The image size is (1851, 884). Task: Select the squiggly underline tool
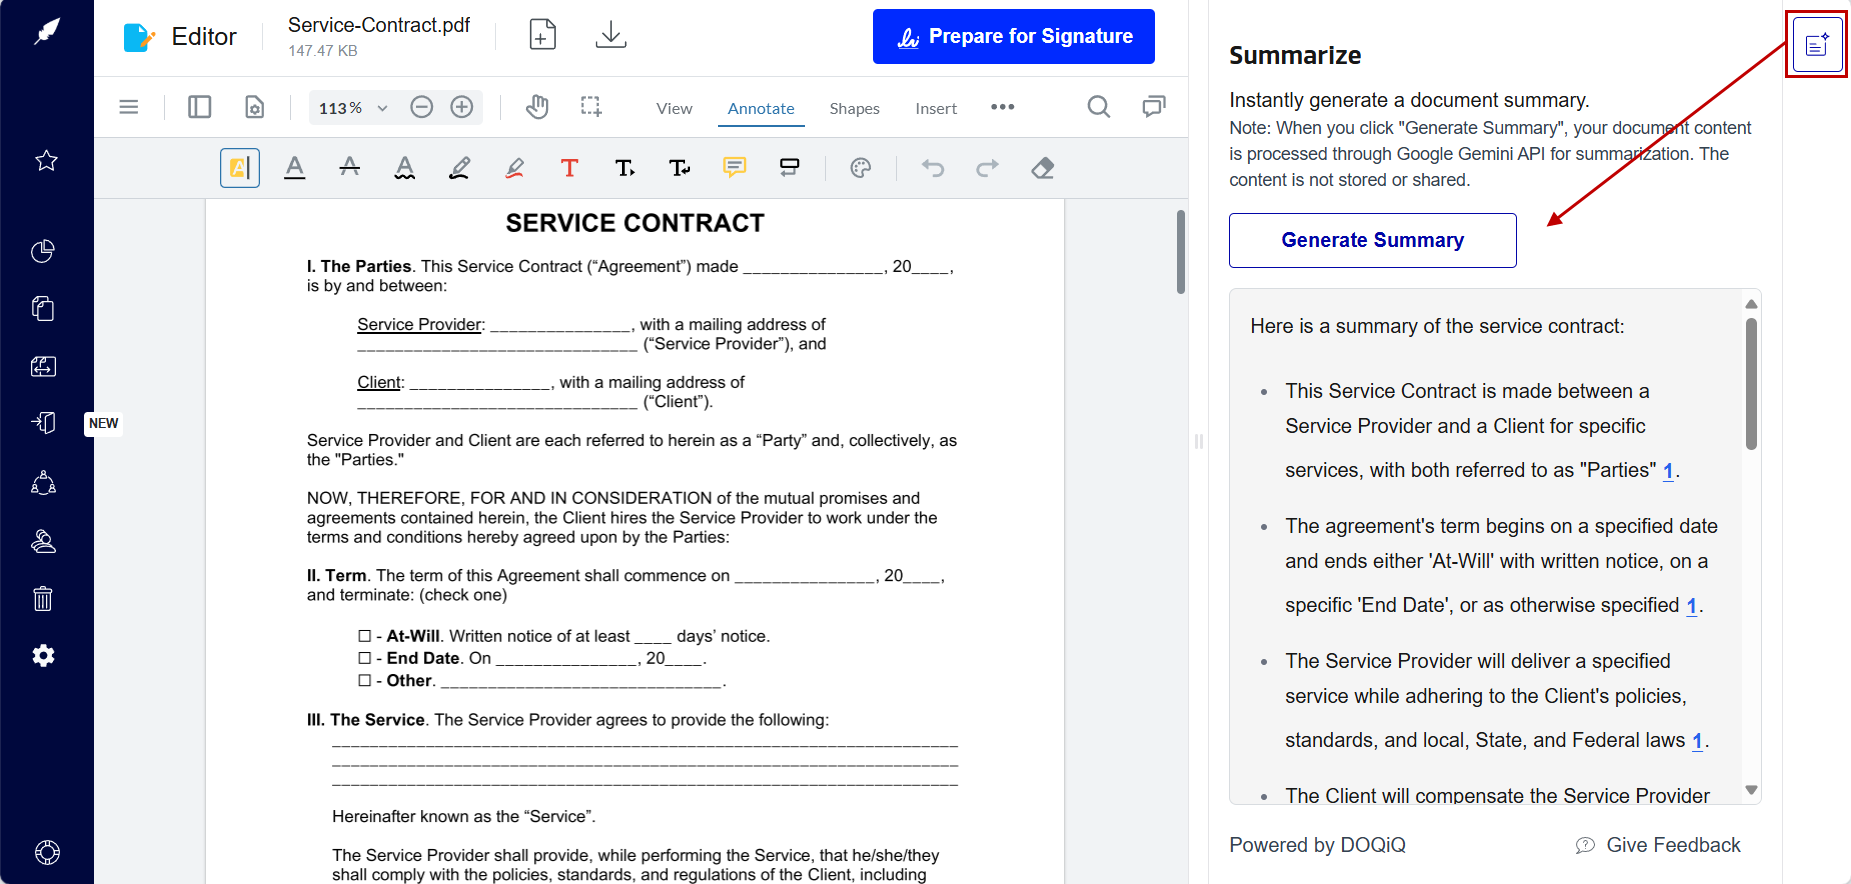coord(405,168)
